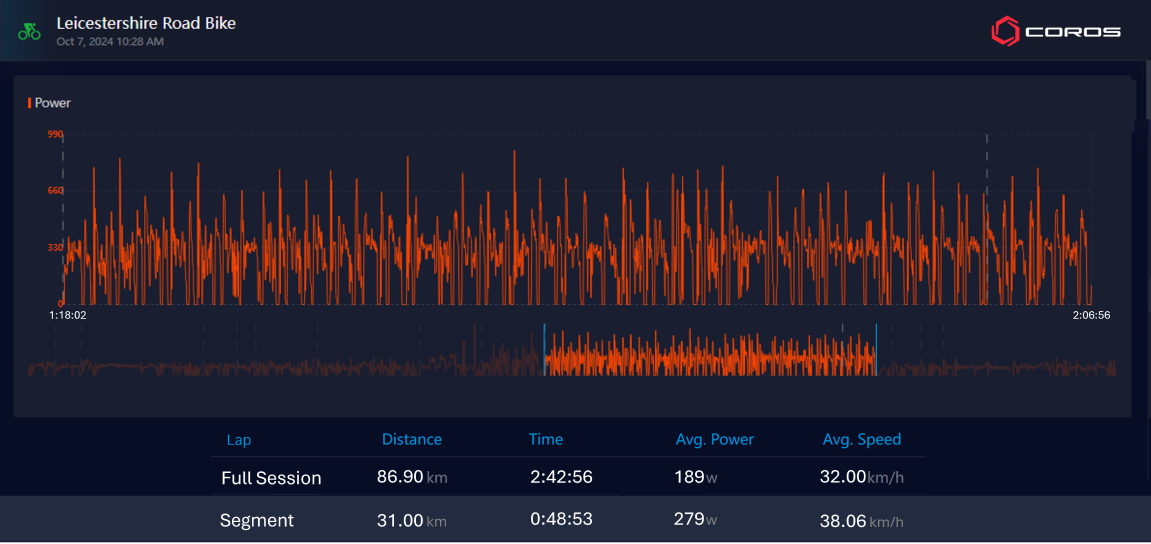Open the Leicestershire Road Bike activity title
The width and height of the screenshot is (1151, 544).
[146, 23]
